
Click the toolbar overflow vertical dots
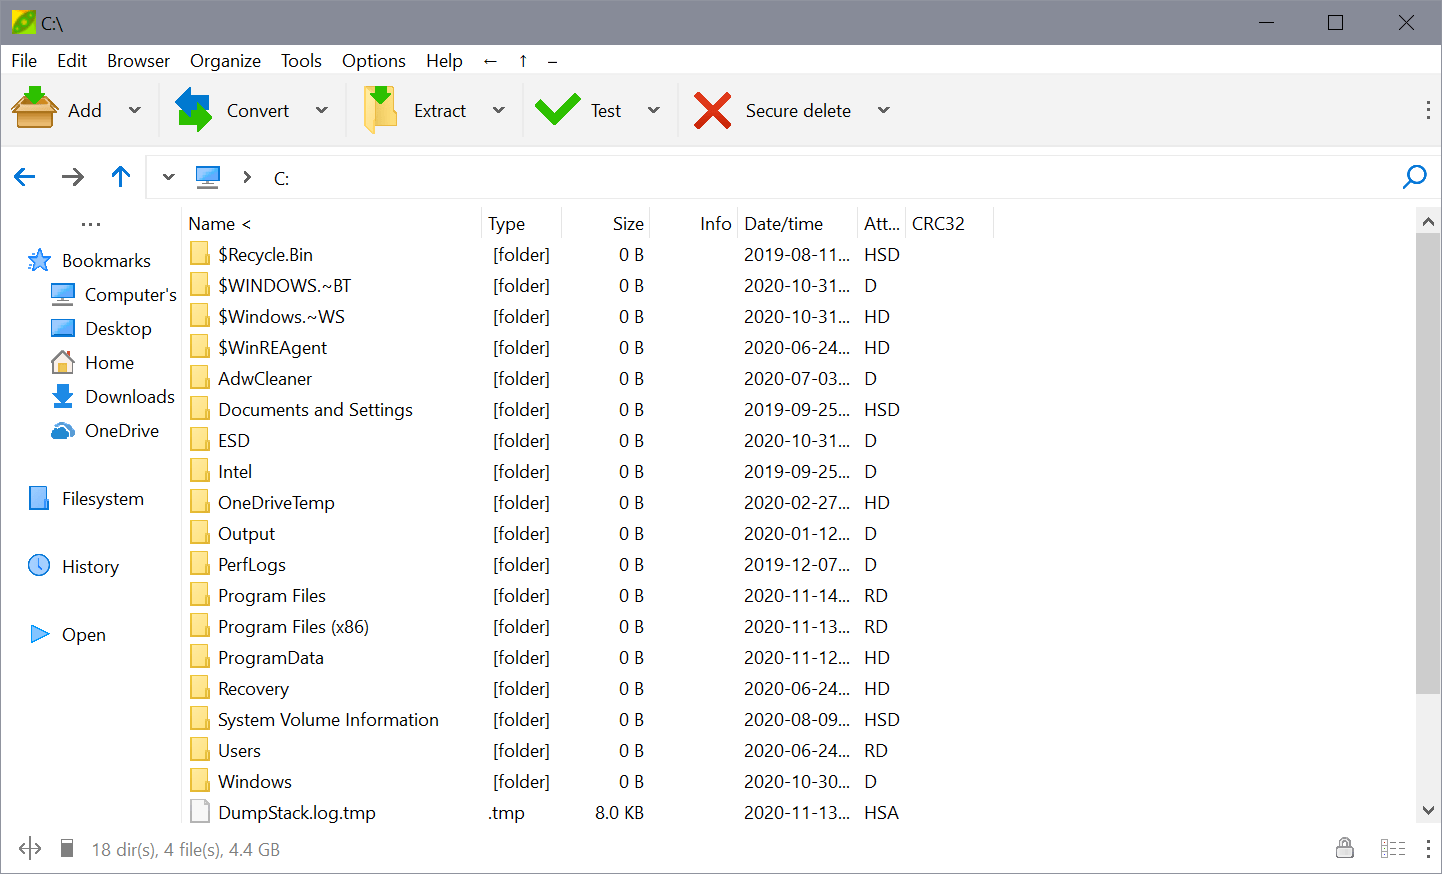pos(1428,110)
